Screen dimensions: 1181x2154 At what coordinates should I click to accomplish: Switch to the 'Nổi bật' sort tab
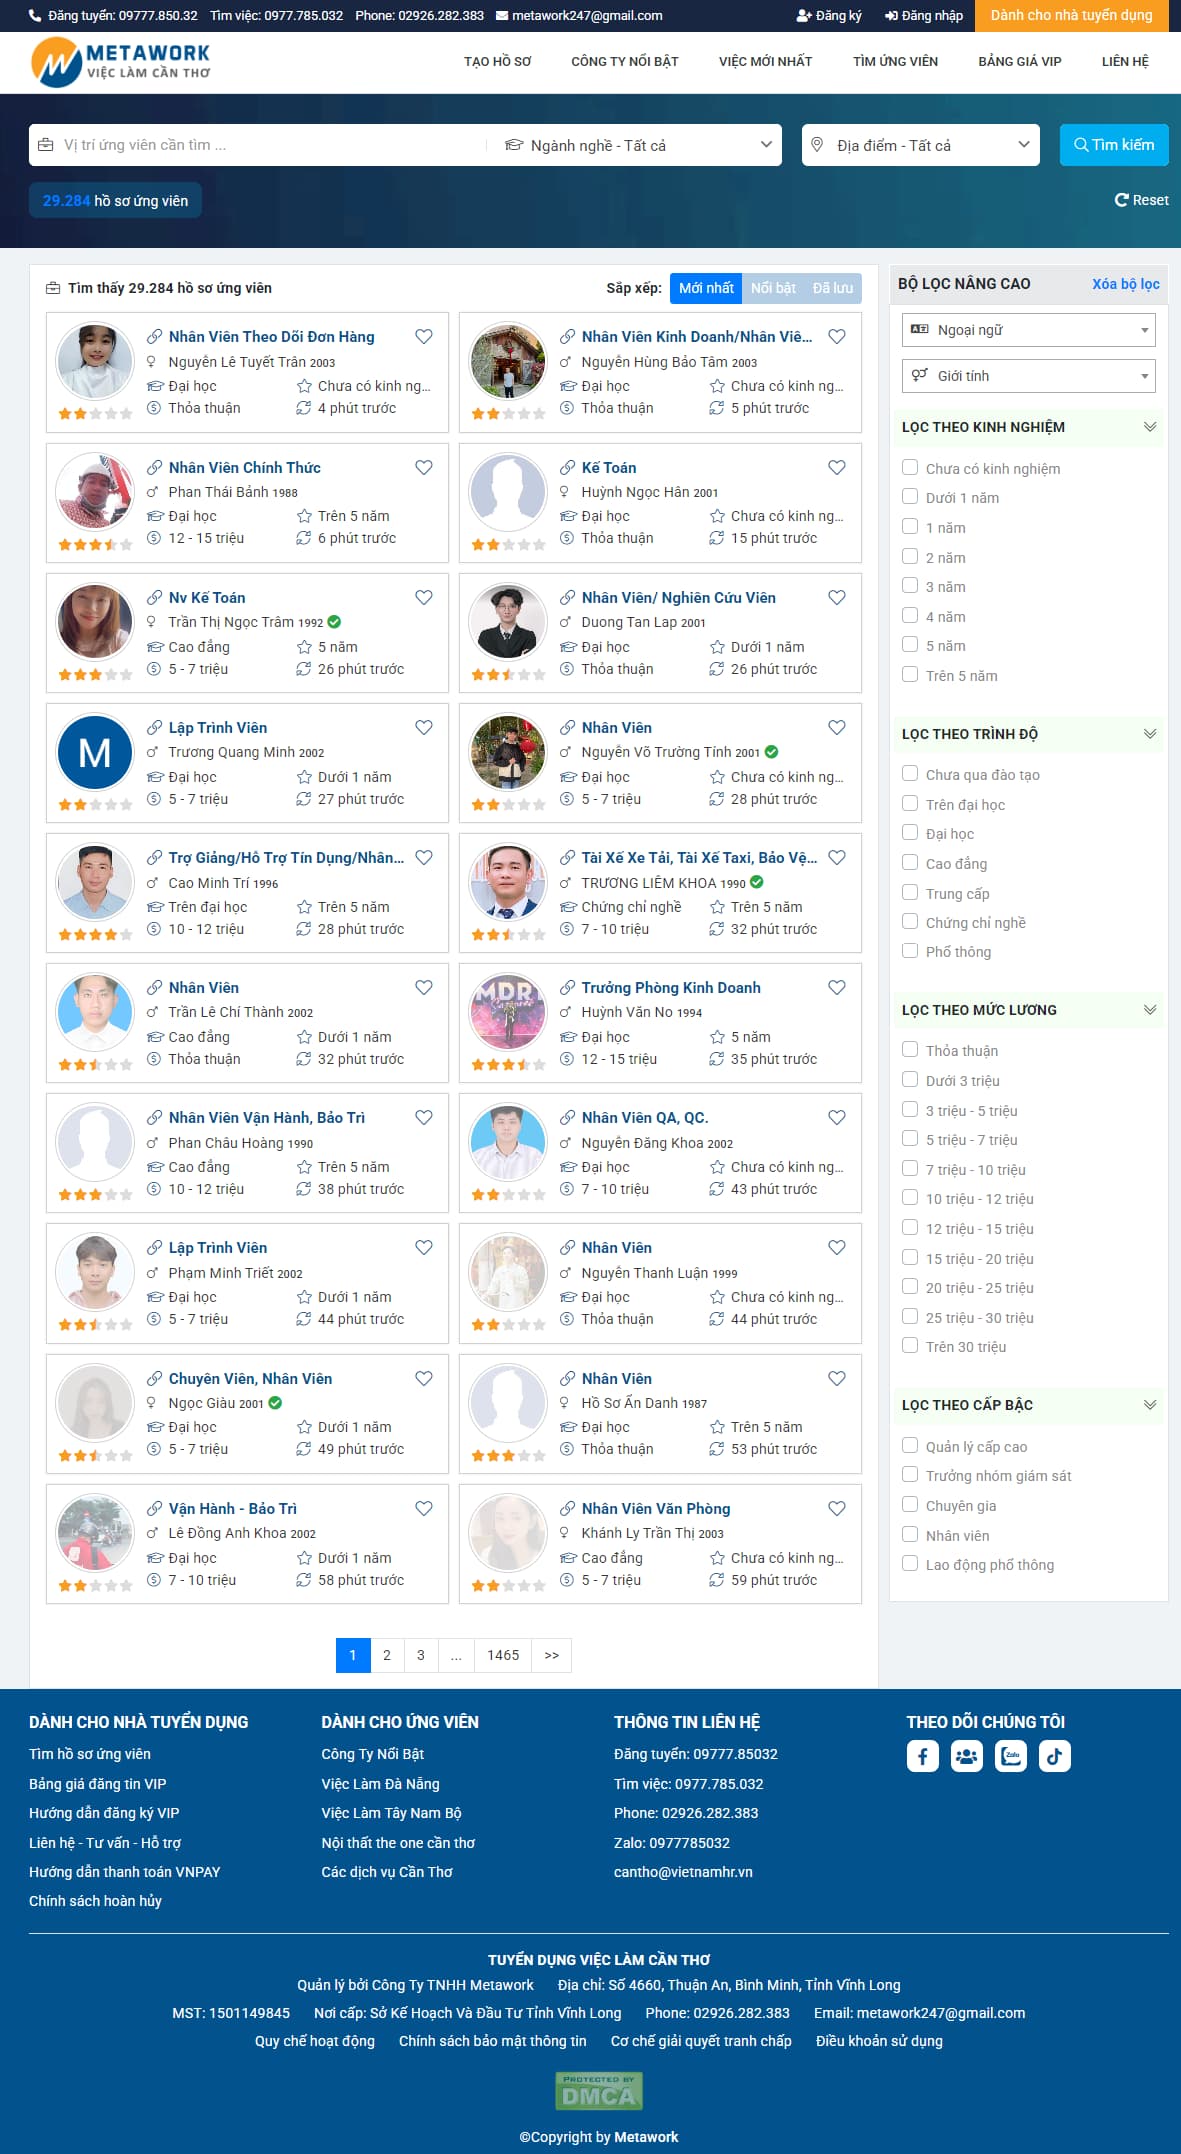click(773, 288)
